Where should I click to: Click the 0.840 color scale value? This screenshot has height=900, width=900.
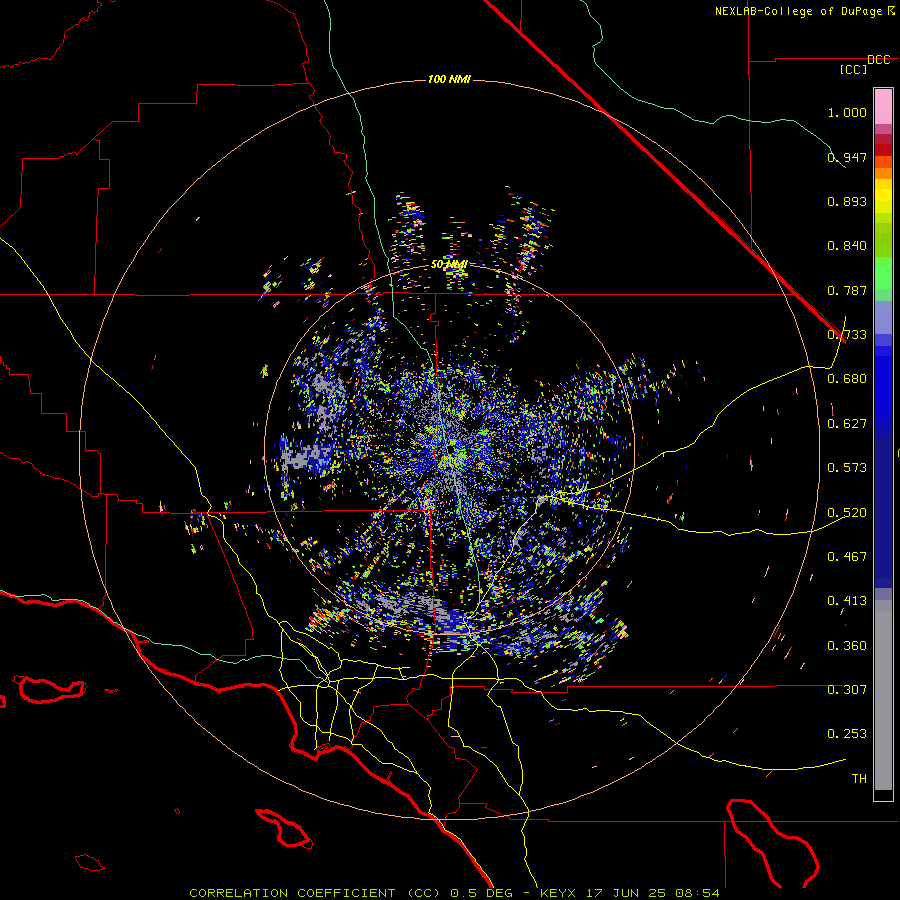click(847, 246)
